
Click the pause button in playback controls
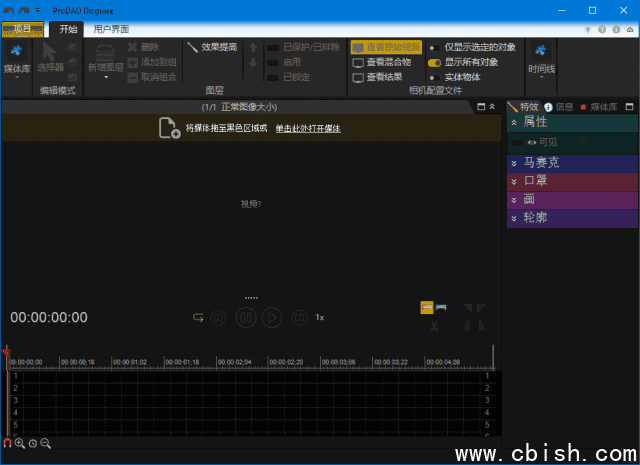point(245,318)
